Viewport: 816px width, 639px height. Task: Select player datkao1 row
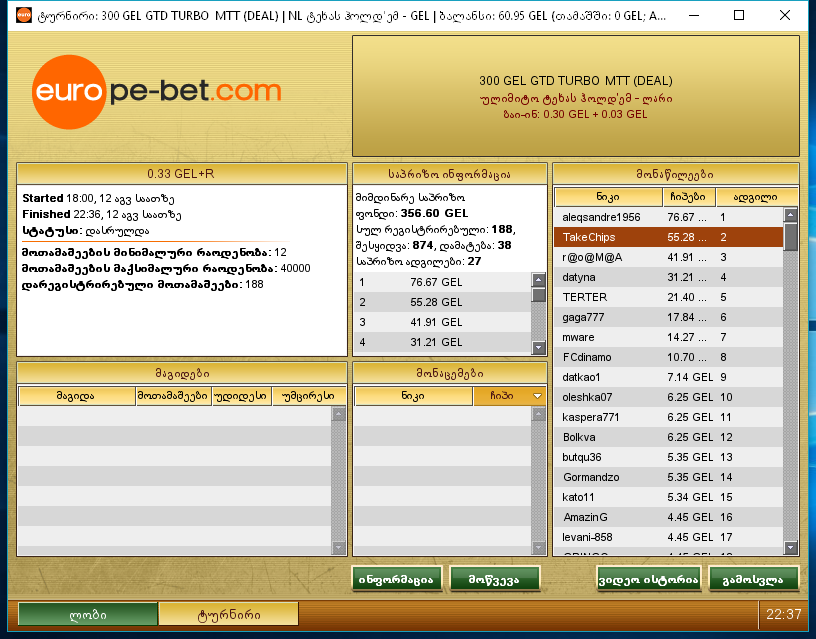[x=668, y=377]
